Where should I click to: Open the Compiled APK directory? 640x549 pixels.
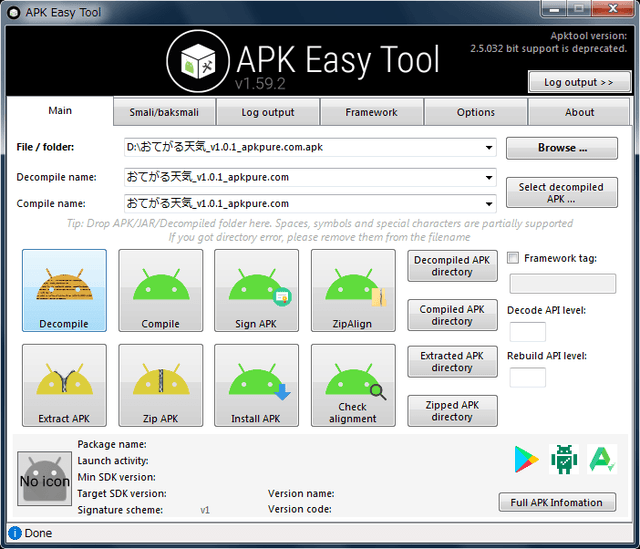452,315
